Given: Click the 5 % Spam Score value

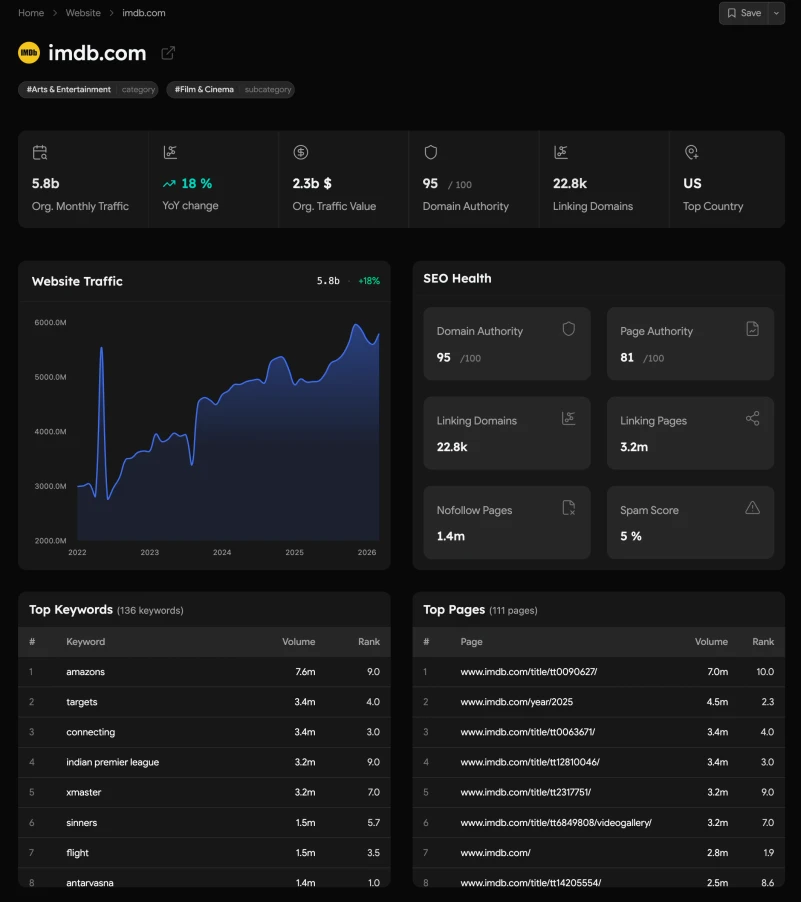Looking at the screenshot, I should 631,536.
